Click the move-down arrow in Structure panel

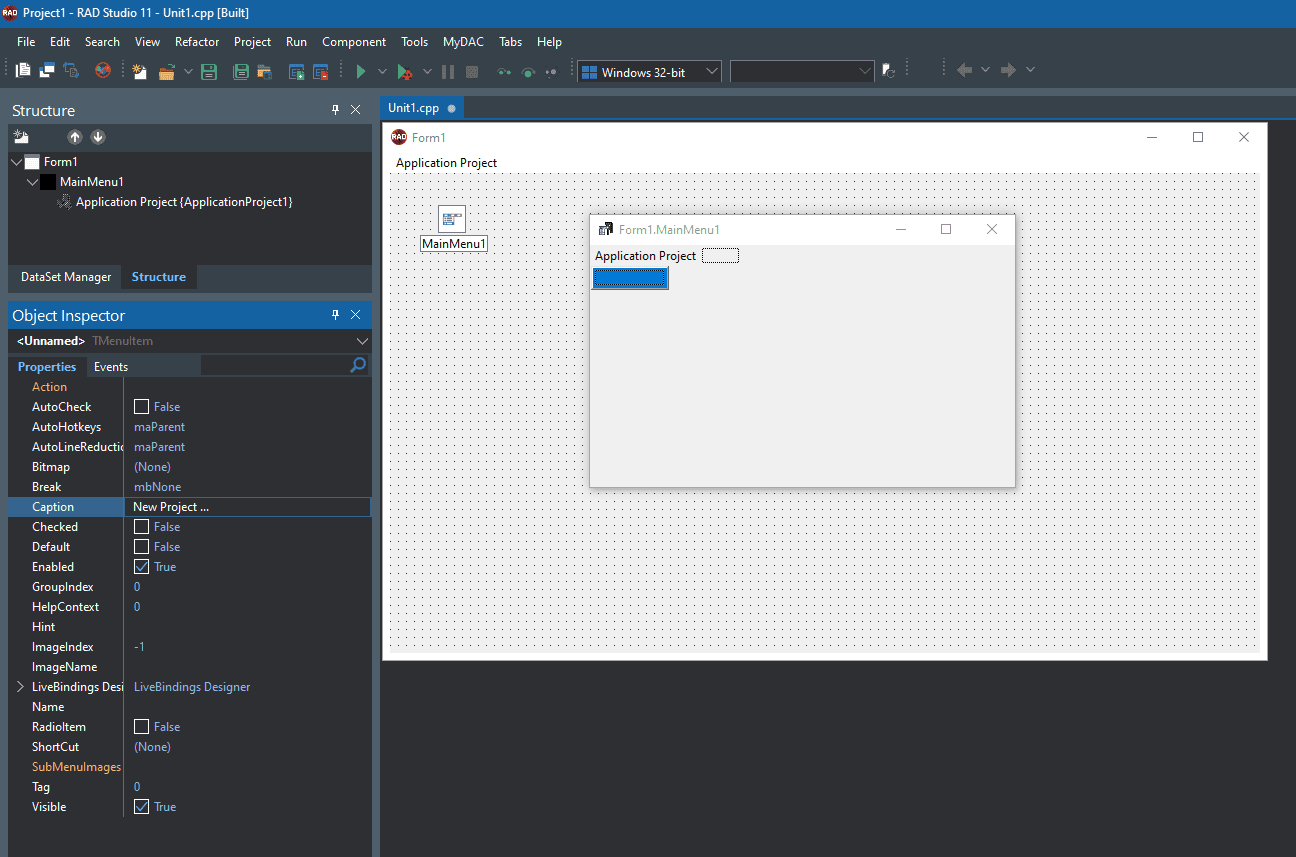[98, 137]
